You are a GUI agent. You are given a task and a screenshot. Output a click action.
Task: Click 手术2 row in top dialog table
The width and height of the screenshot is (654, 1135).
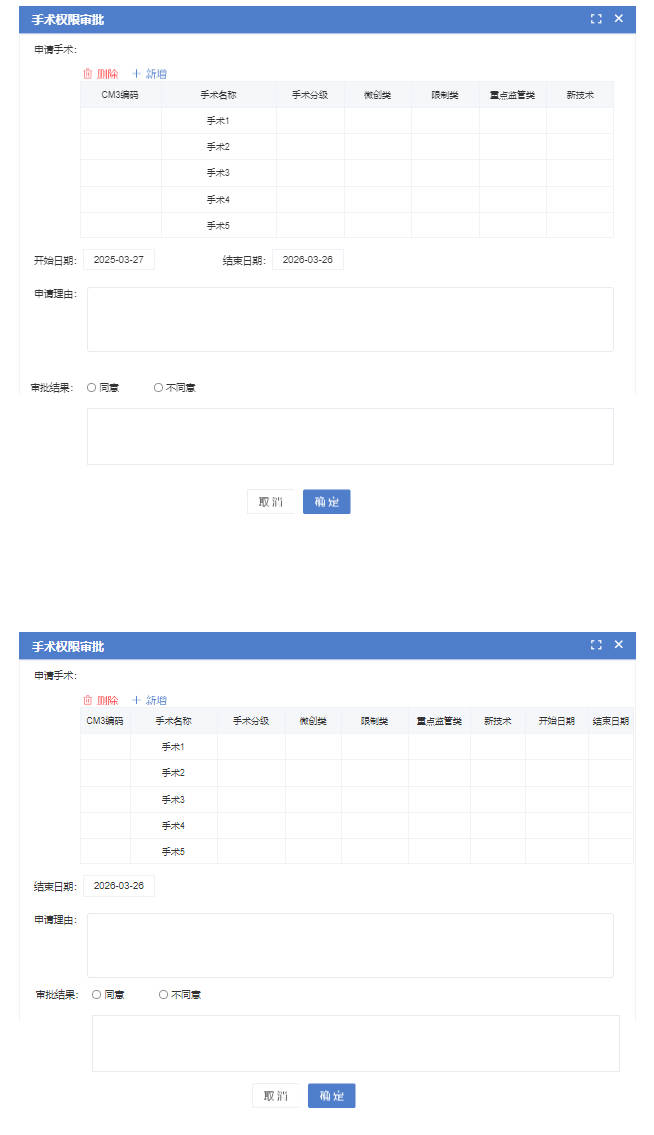tap(347, 147)
